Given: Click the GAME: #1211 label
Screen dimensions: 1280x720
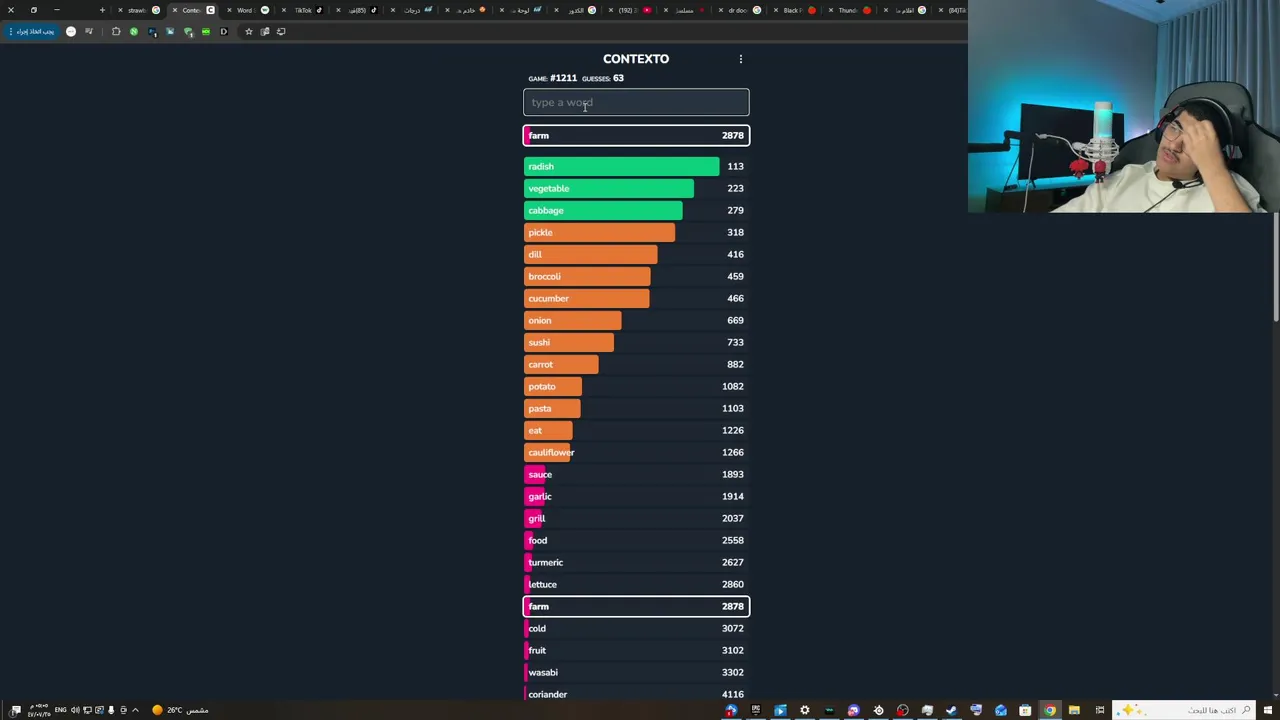Looking at the screenshot, I should point(552,78).
